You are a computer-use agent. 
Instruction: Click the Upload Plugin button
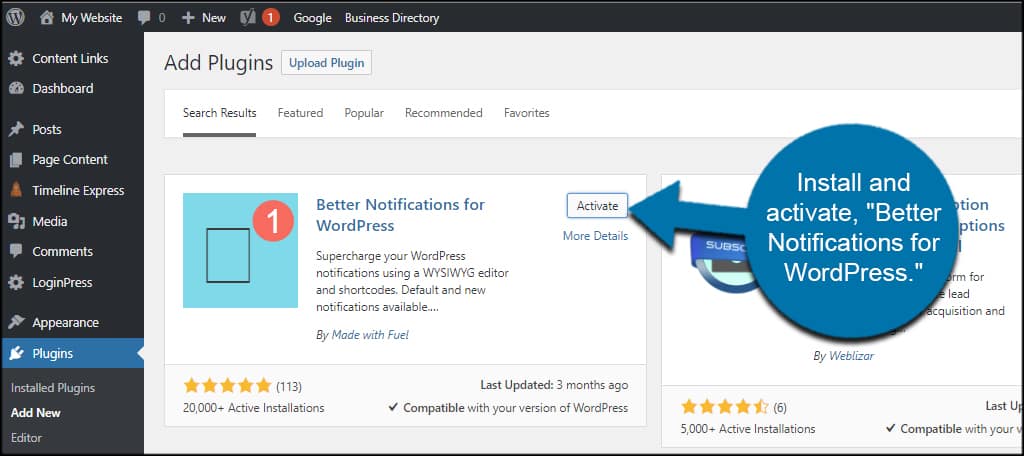327,63
